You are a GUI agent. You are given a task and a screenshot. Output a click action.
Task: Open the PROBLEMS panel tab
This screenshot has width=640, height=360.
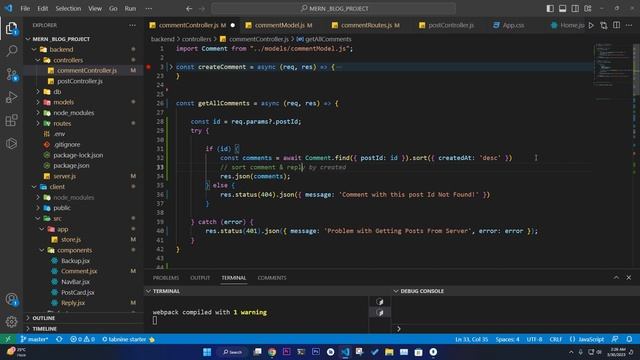(166, 278)
